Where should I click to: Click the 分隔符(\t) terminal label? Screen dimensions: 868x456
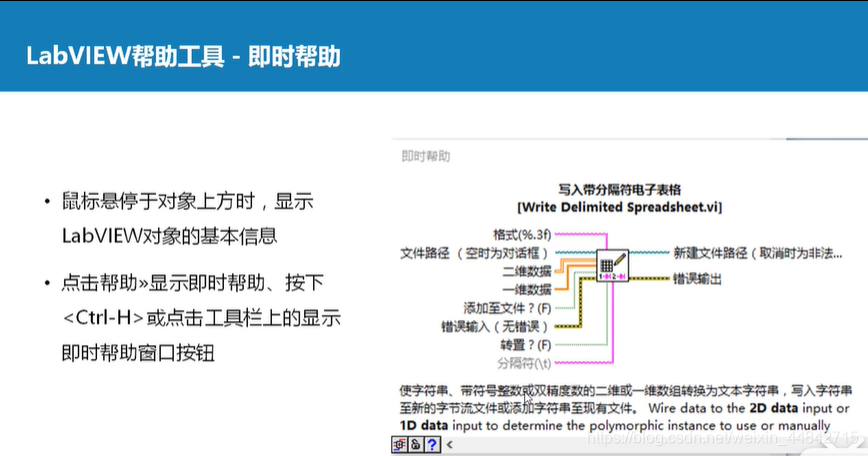point(524,363)
